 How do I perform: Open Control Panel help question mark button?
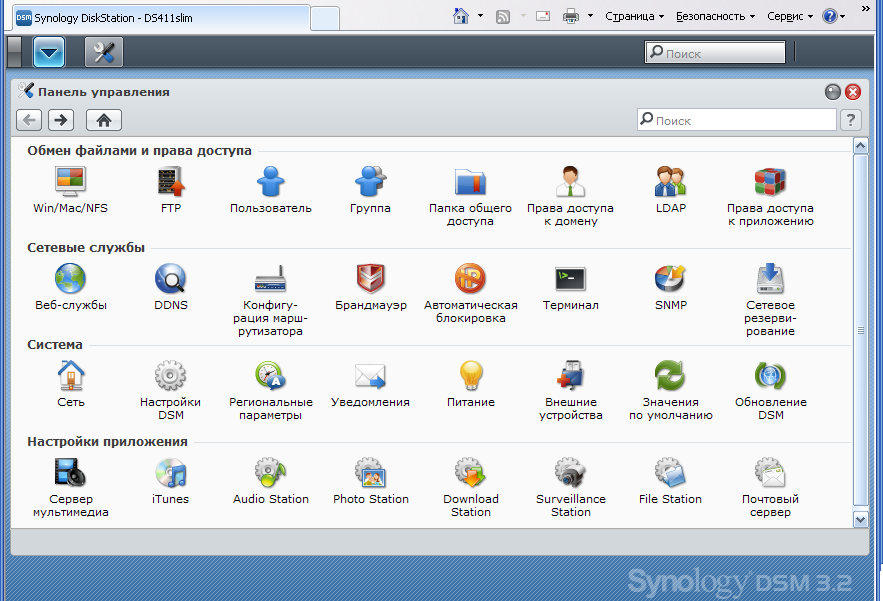tap(851, 120)
